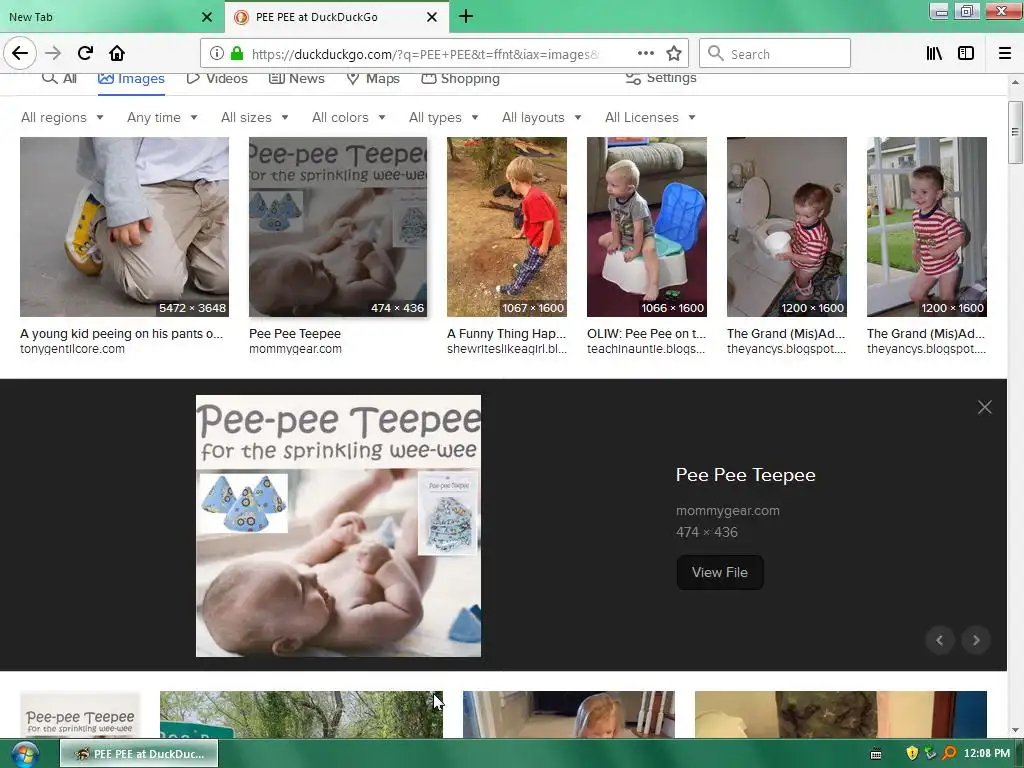Switch to the All results tab
Viewport: 1024px width, 768px height.
pyautogui.click(x=59, y=78)
